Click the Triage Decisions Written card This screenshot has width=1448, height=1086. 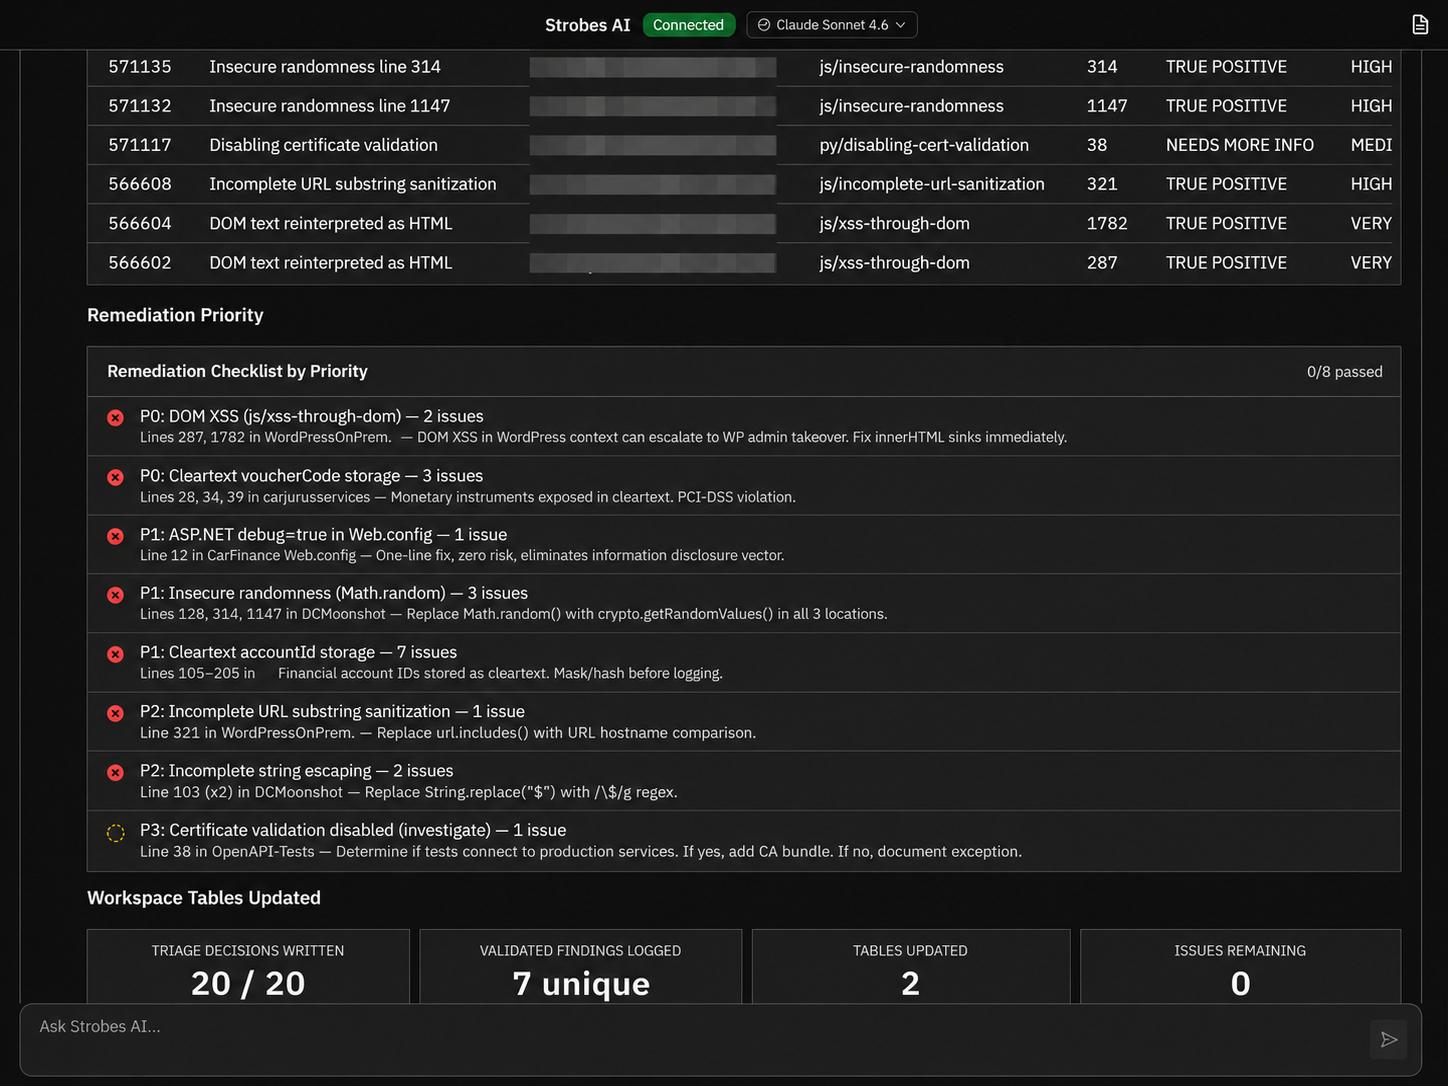tap(248, 967)
